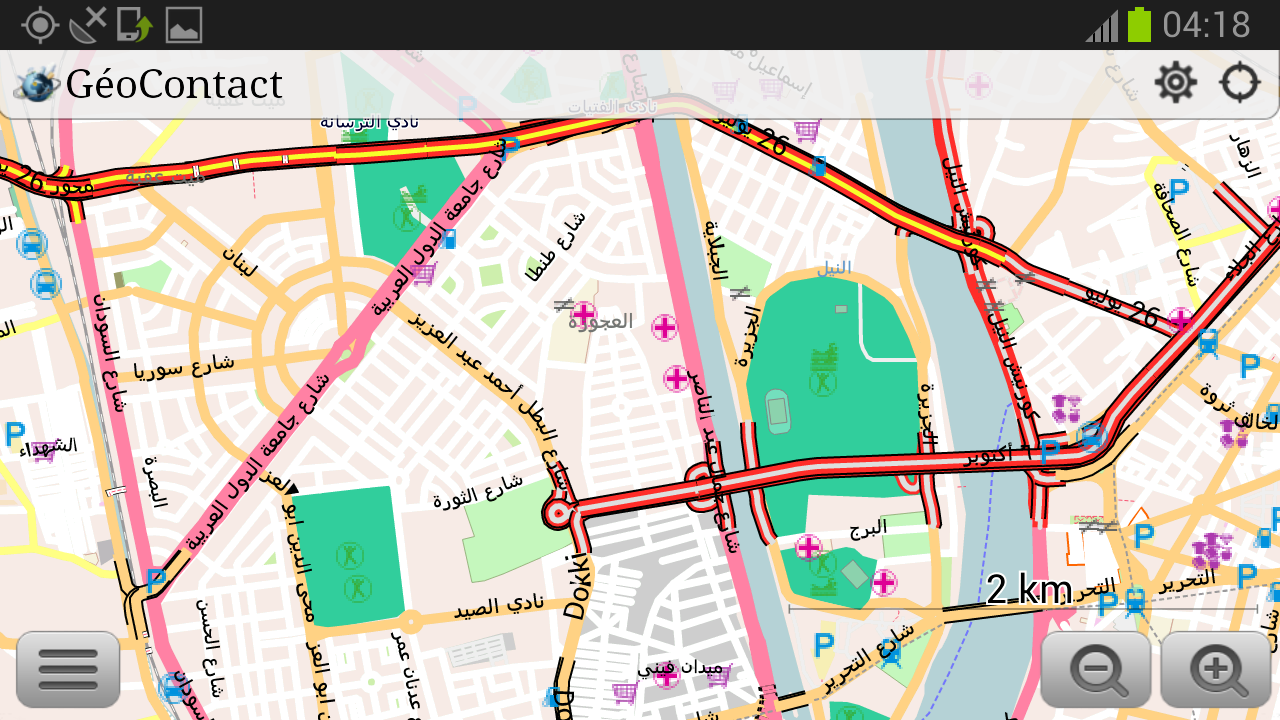Tap the GéoContact title text

tap(174, 85)
